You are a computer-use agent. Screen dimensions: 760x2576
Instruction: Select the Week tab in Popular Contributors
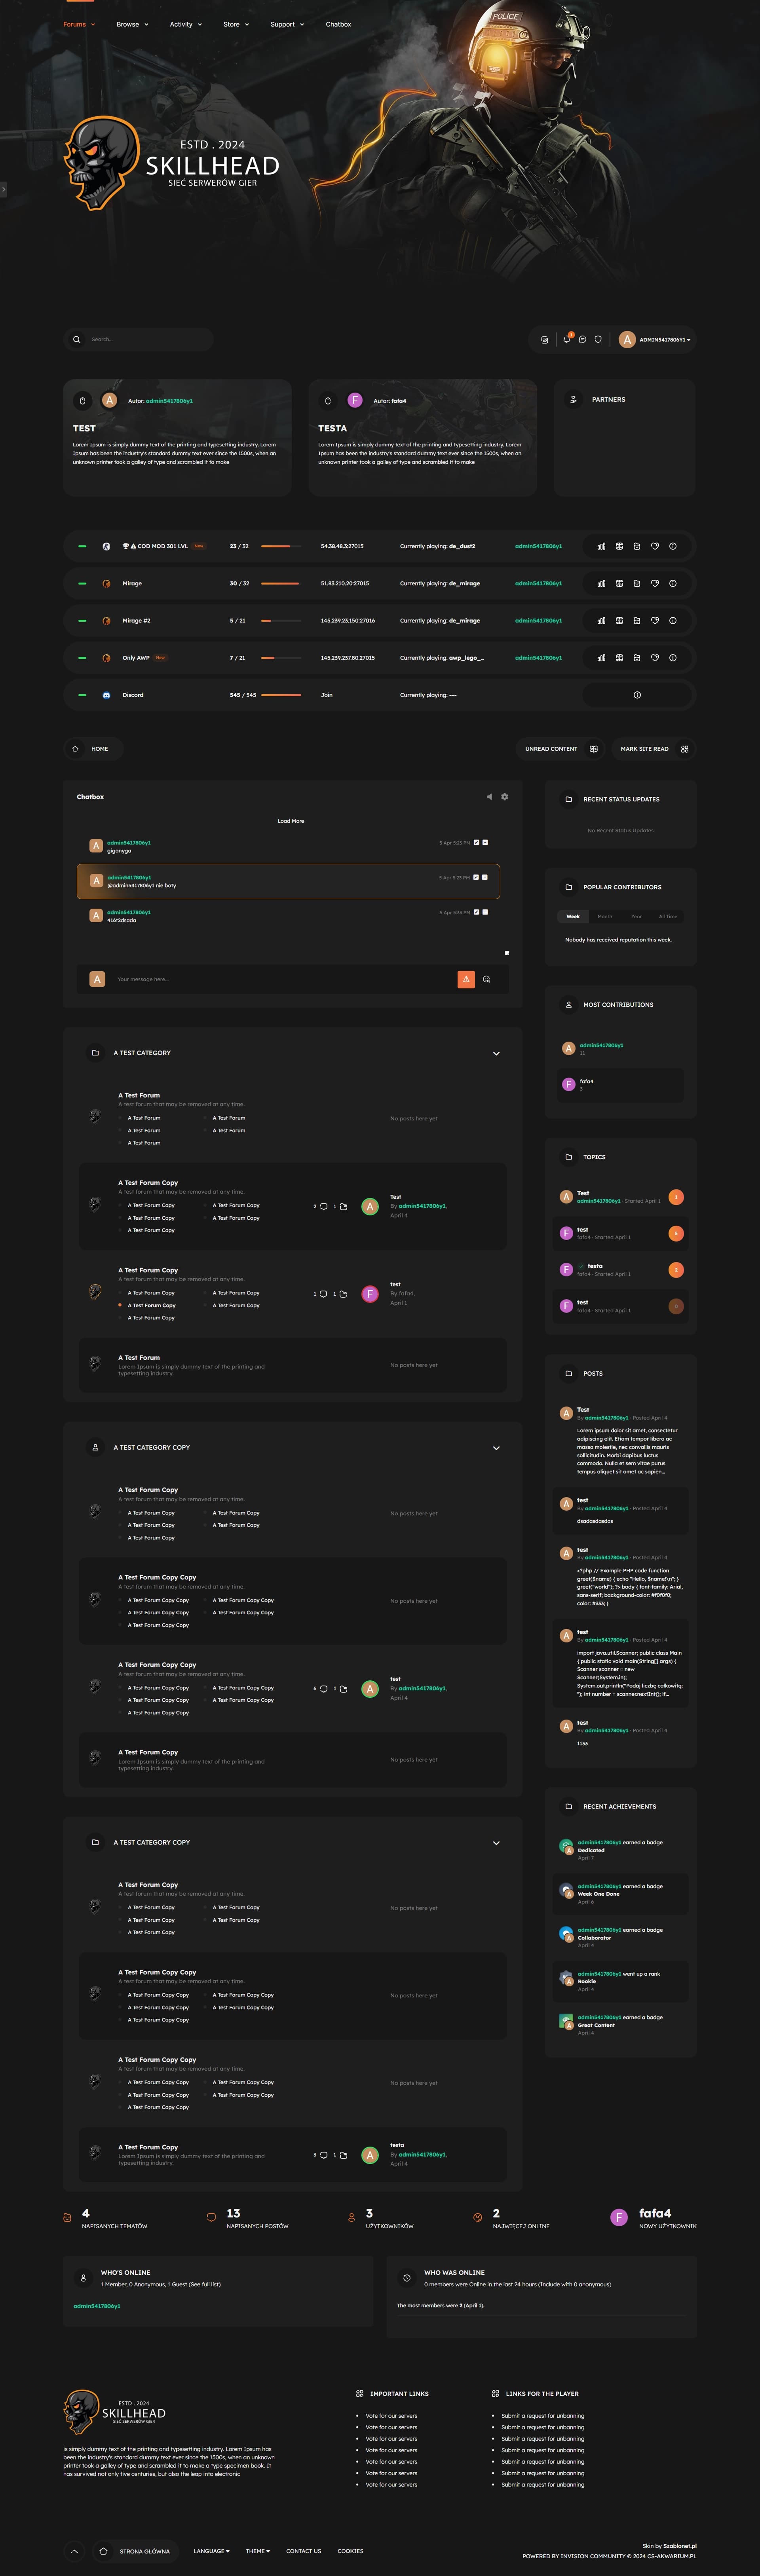(x=573, y=916)
